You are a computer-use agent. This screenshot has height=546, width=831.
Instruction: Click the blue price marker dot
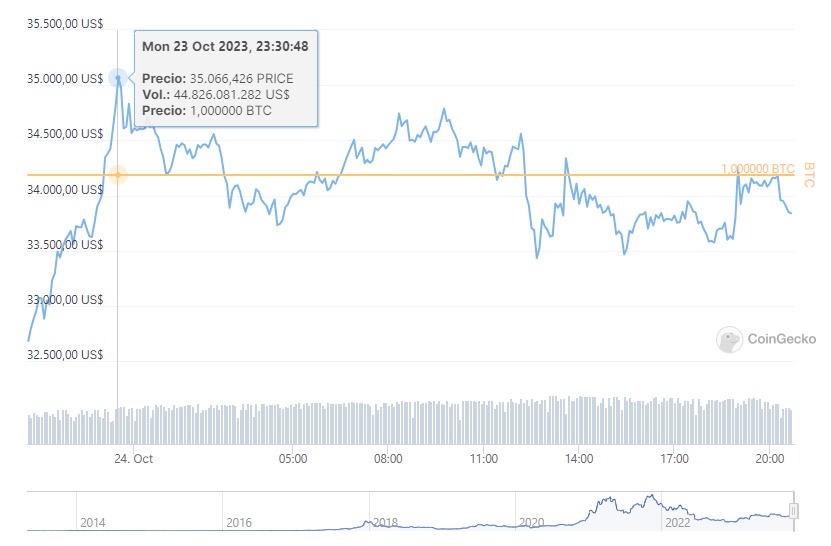coord(118,78)
